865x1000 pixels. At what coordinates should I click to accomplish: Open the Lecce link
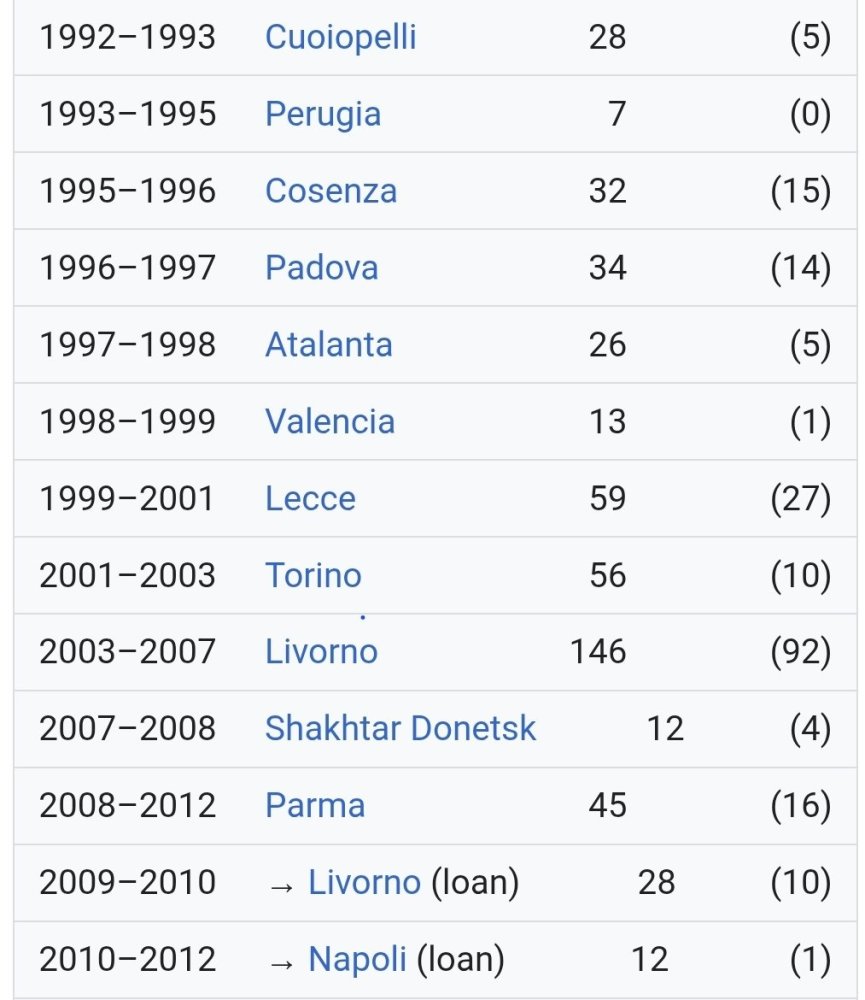[x=310, y=498]
